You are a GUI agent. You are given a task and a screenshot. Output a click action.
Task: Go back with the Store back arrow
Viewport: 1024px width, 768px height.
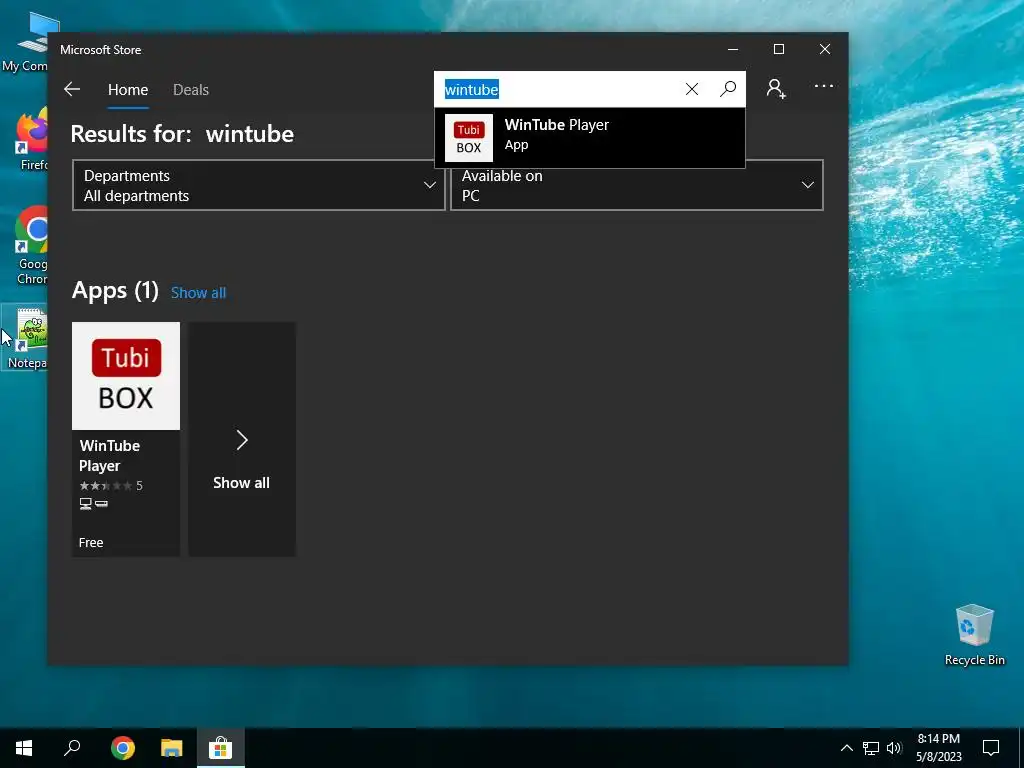[x=72, y=89]
